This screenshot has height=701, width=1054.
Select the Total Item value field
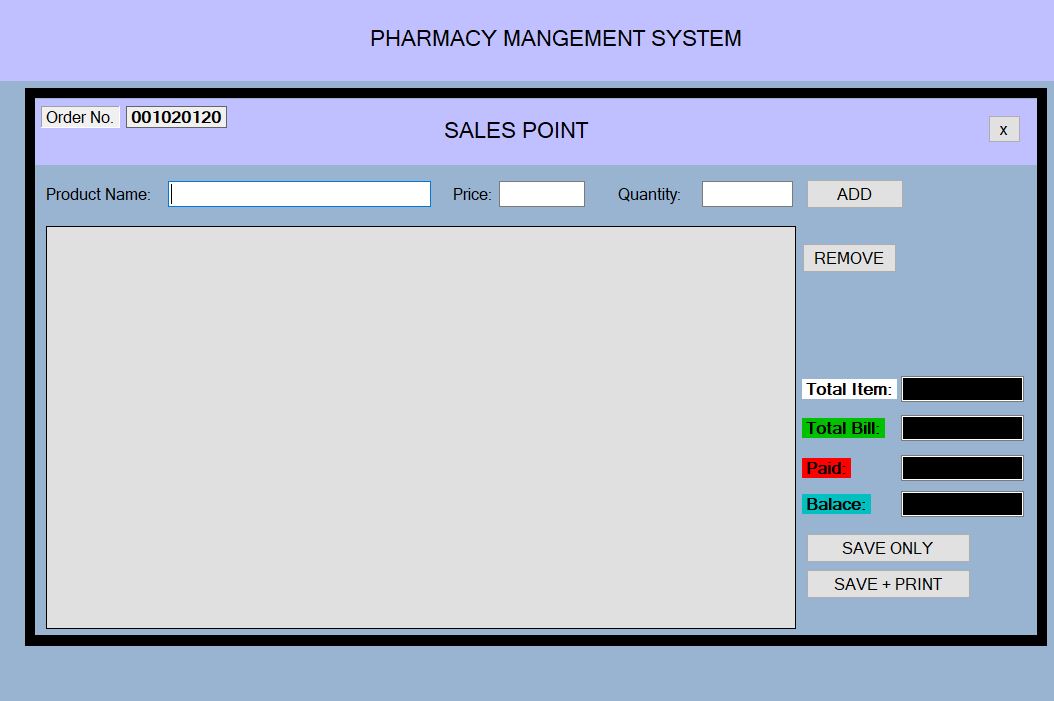[962, 389]
